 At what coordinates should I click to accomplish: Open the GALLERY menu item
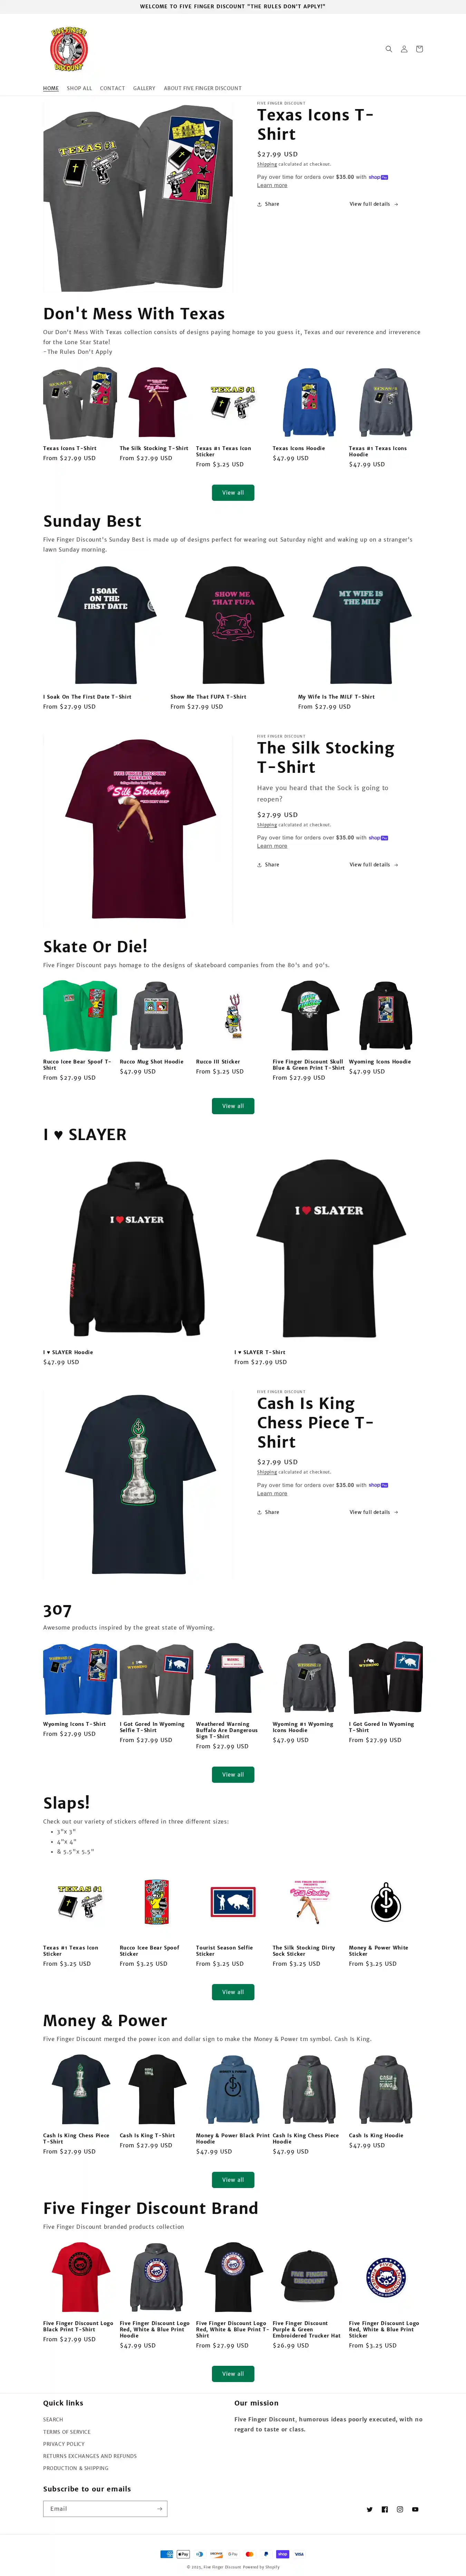(x=144, y=88)
